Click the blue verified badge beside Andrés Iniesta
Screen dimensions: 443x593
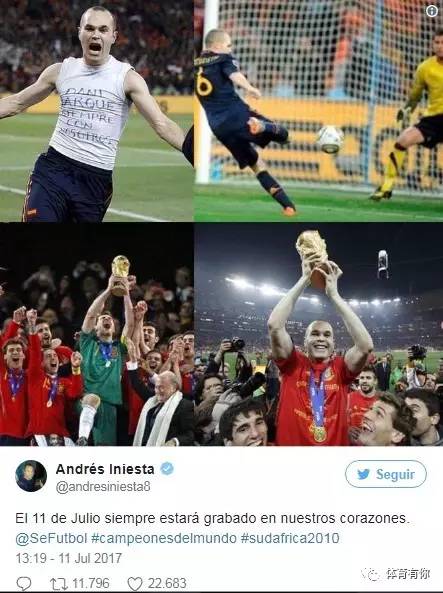(167, 469)
